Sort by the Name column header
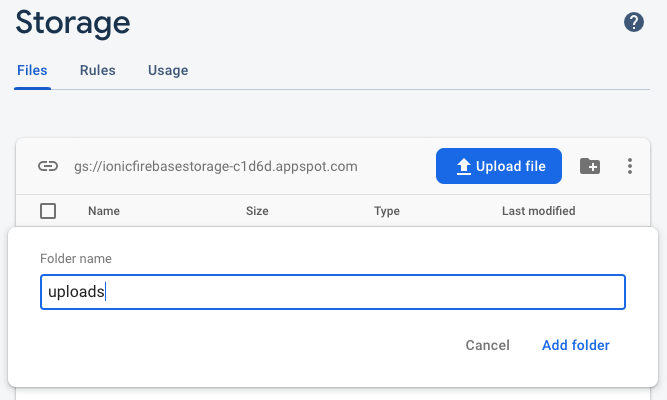 click(x=104, y=211)
